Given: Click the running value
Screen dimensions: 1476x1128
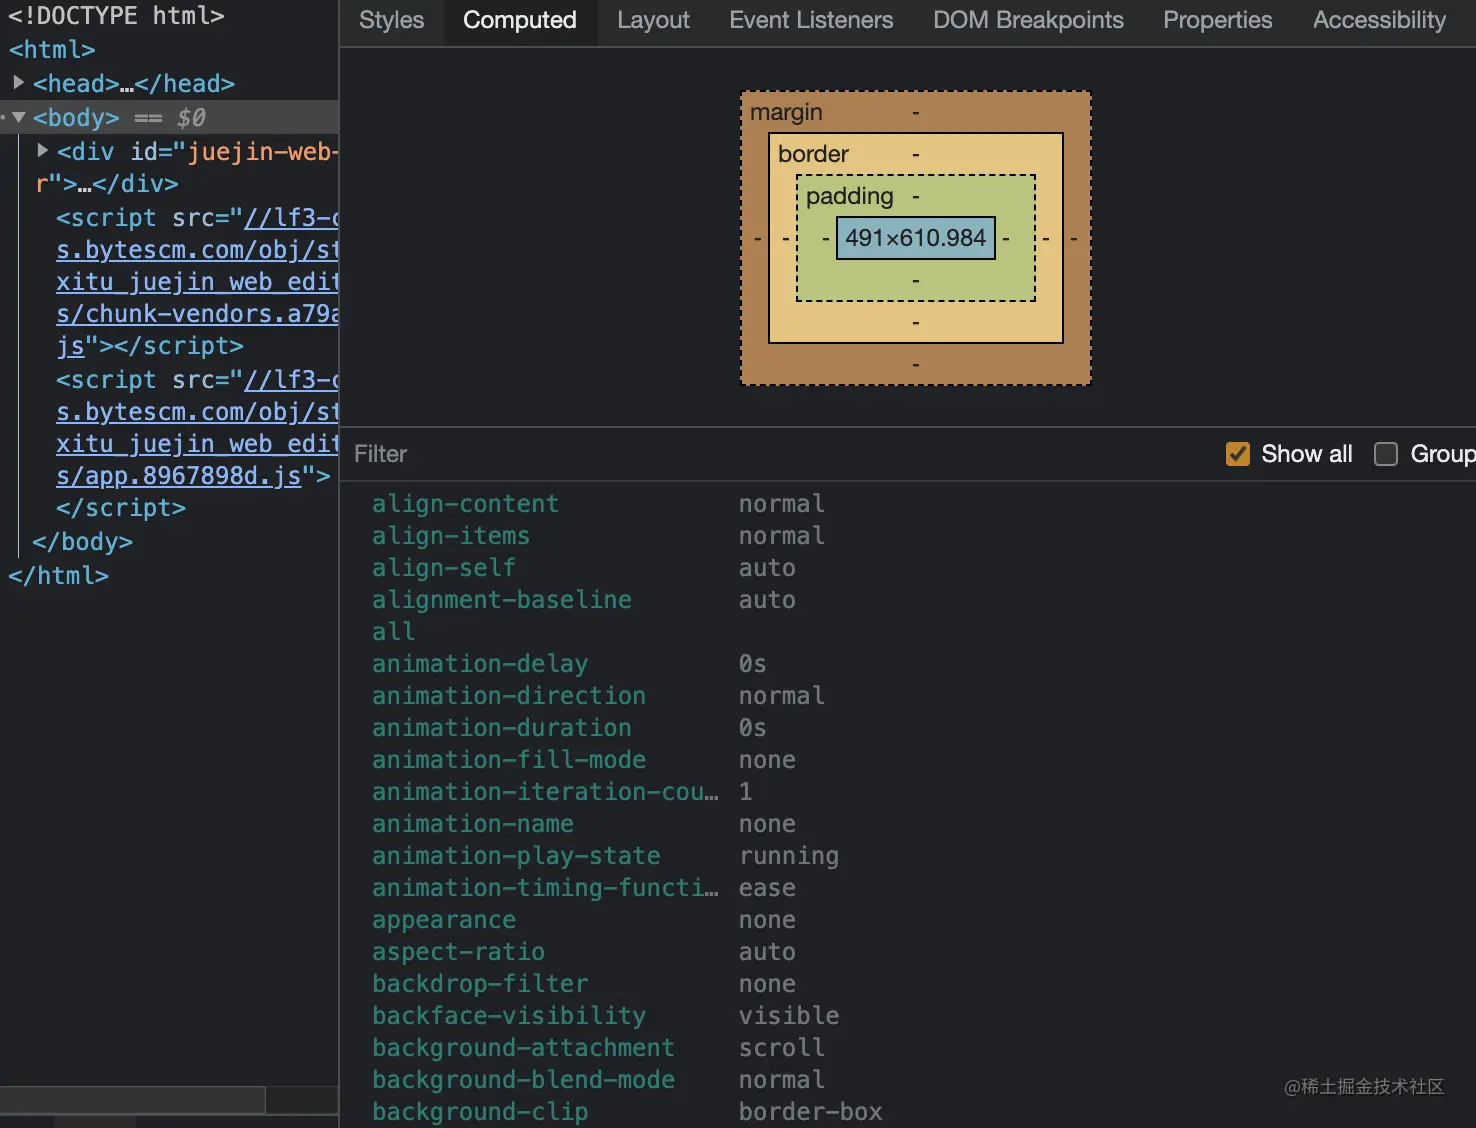Looking at the screenshot, I should pos(789,856).
